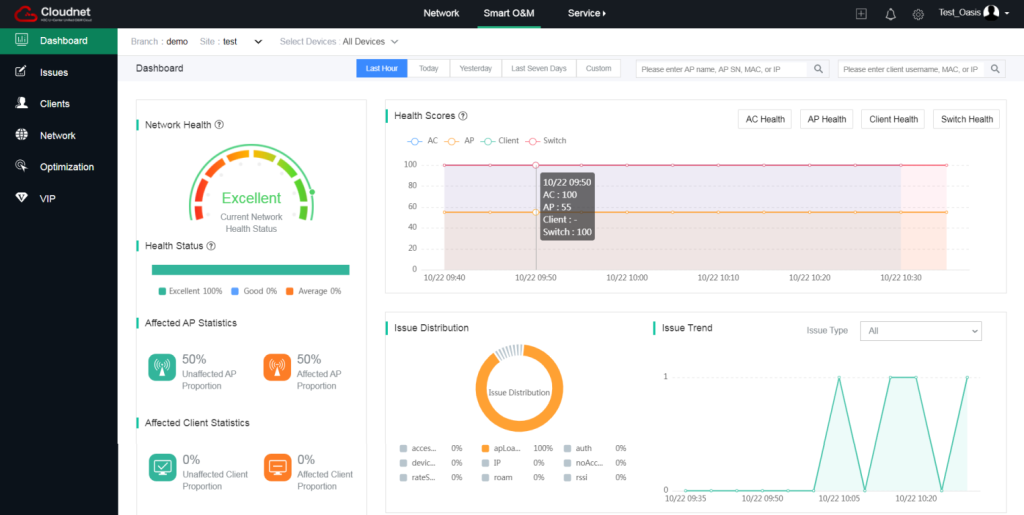Click the Health Scores help icon
The image size is (1024, 515).
[463, 116]
